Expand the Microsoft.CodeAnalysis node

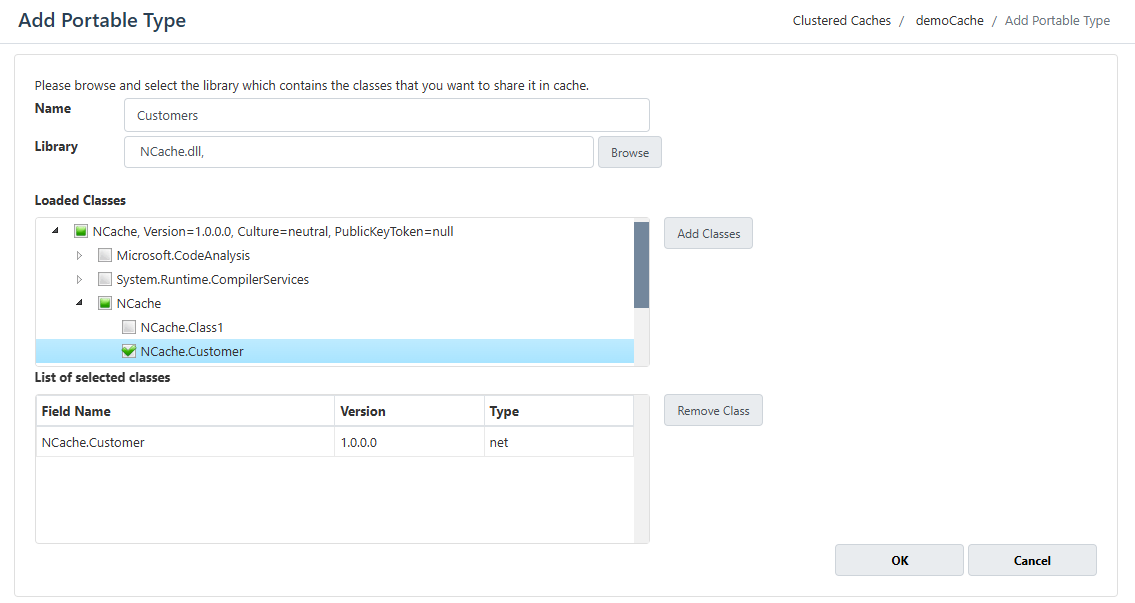pyautogui.click(x=80, y=256)
